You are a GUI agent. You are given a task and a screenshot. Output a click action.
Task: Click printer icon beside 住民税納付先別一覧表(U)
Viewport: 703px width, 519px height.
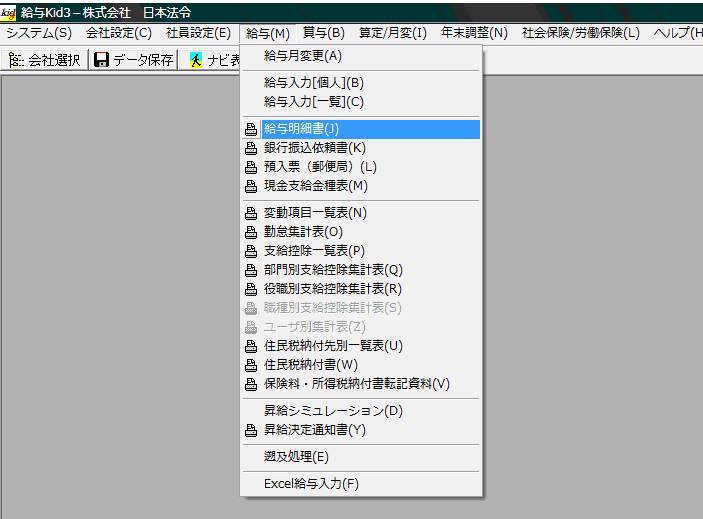coord(251,346)
